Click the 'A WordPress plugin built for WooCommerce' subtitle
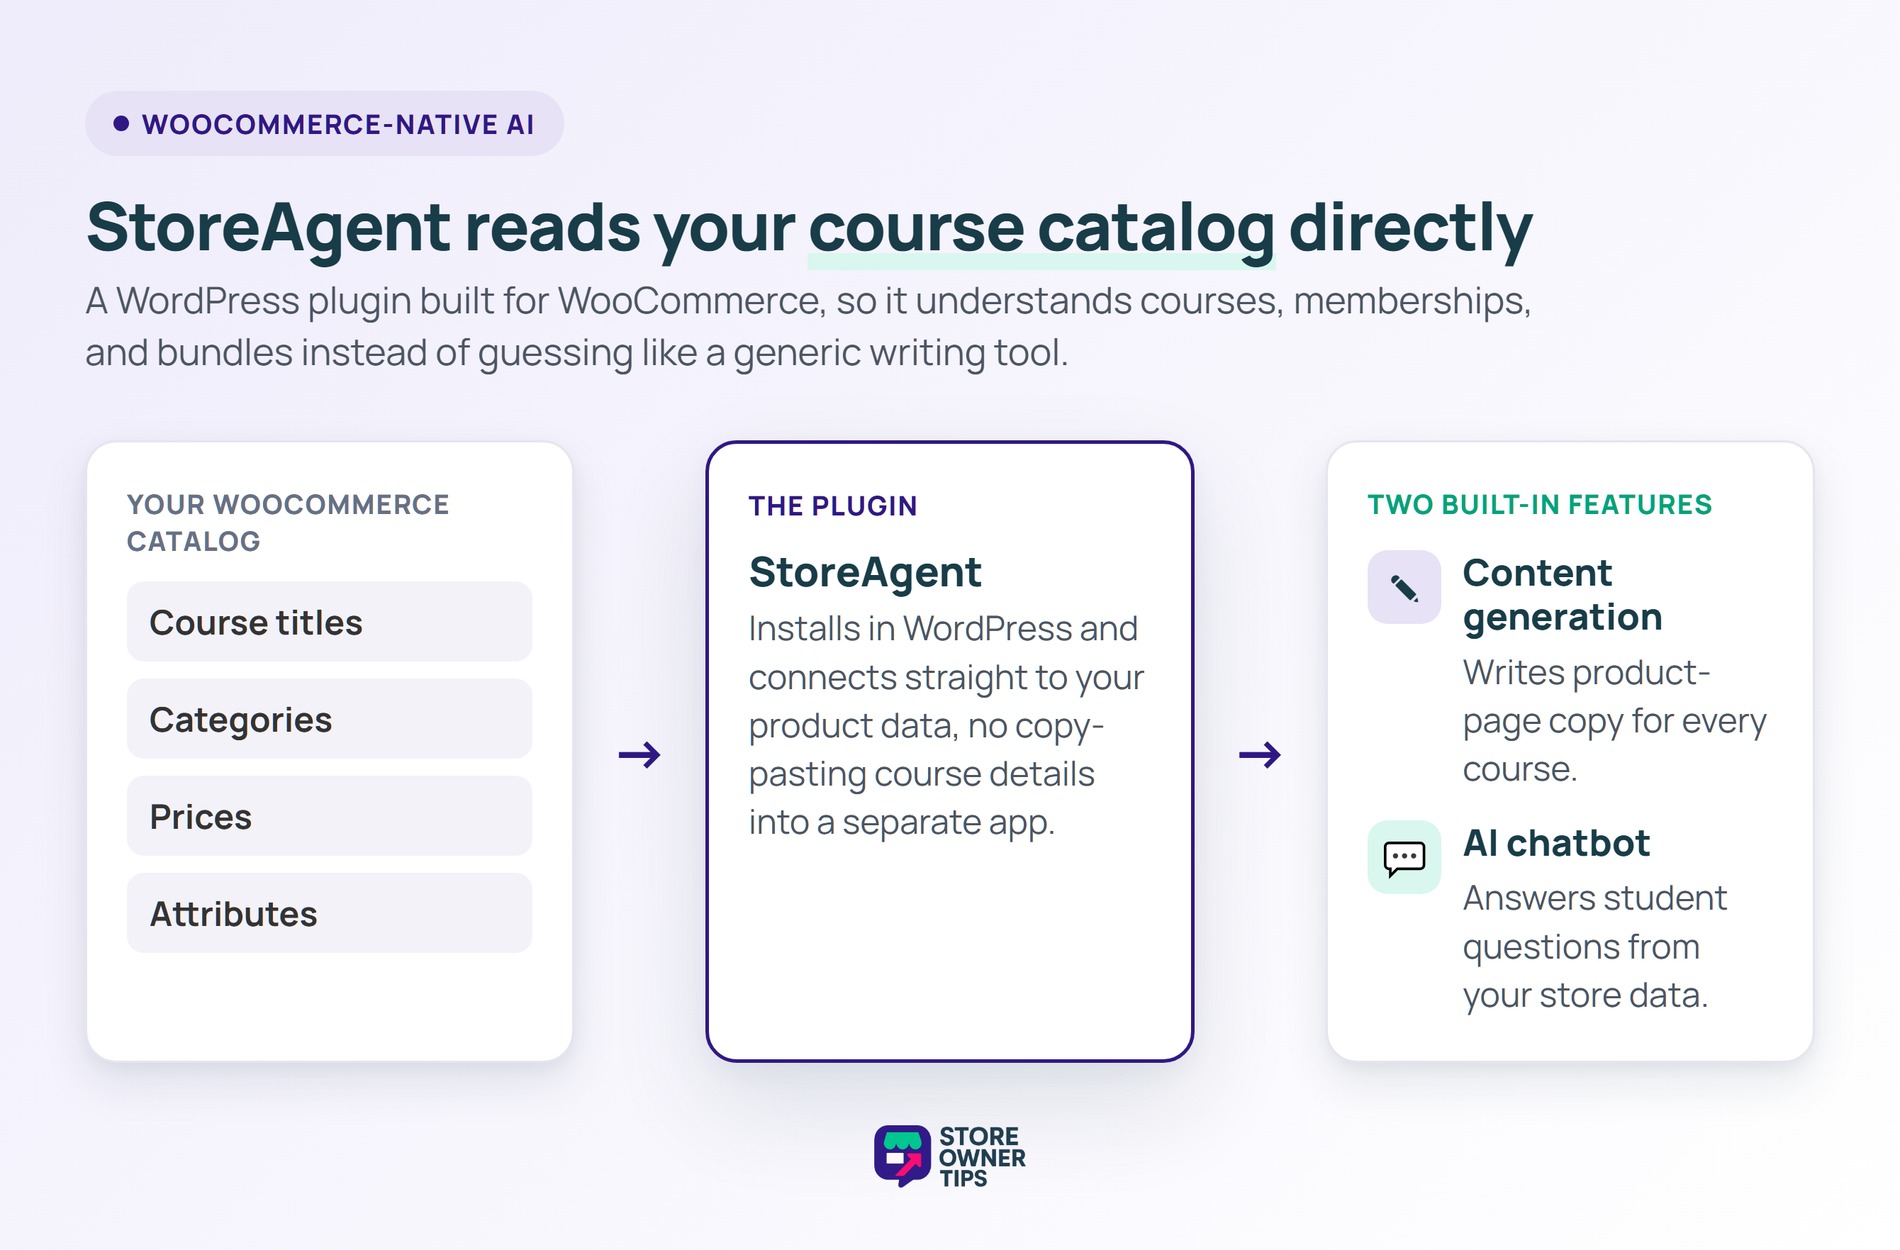 coord(808,327)
